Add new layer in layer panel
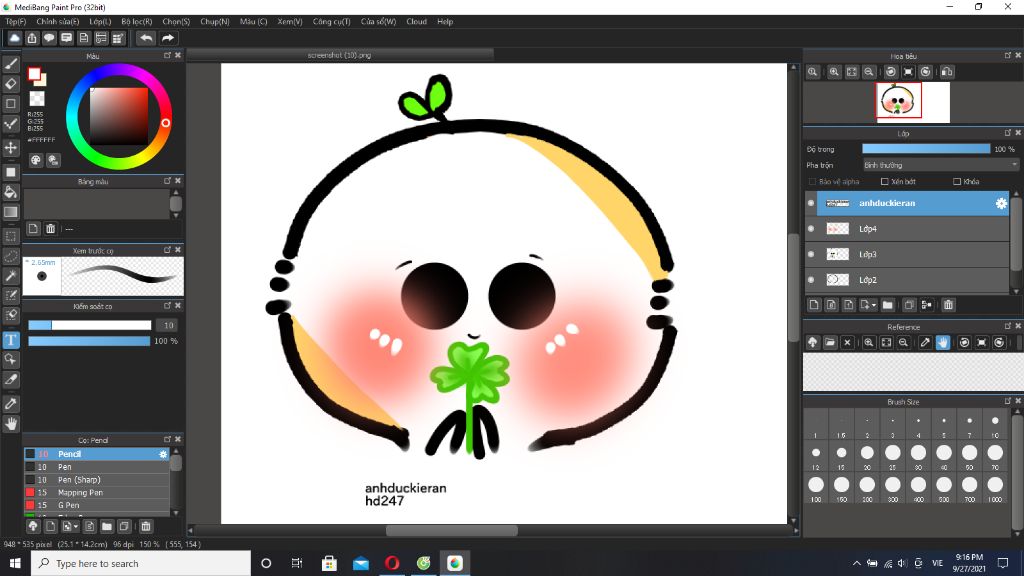The image size is (1024, 576). [814, 304]
